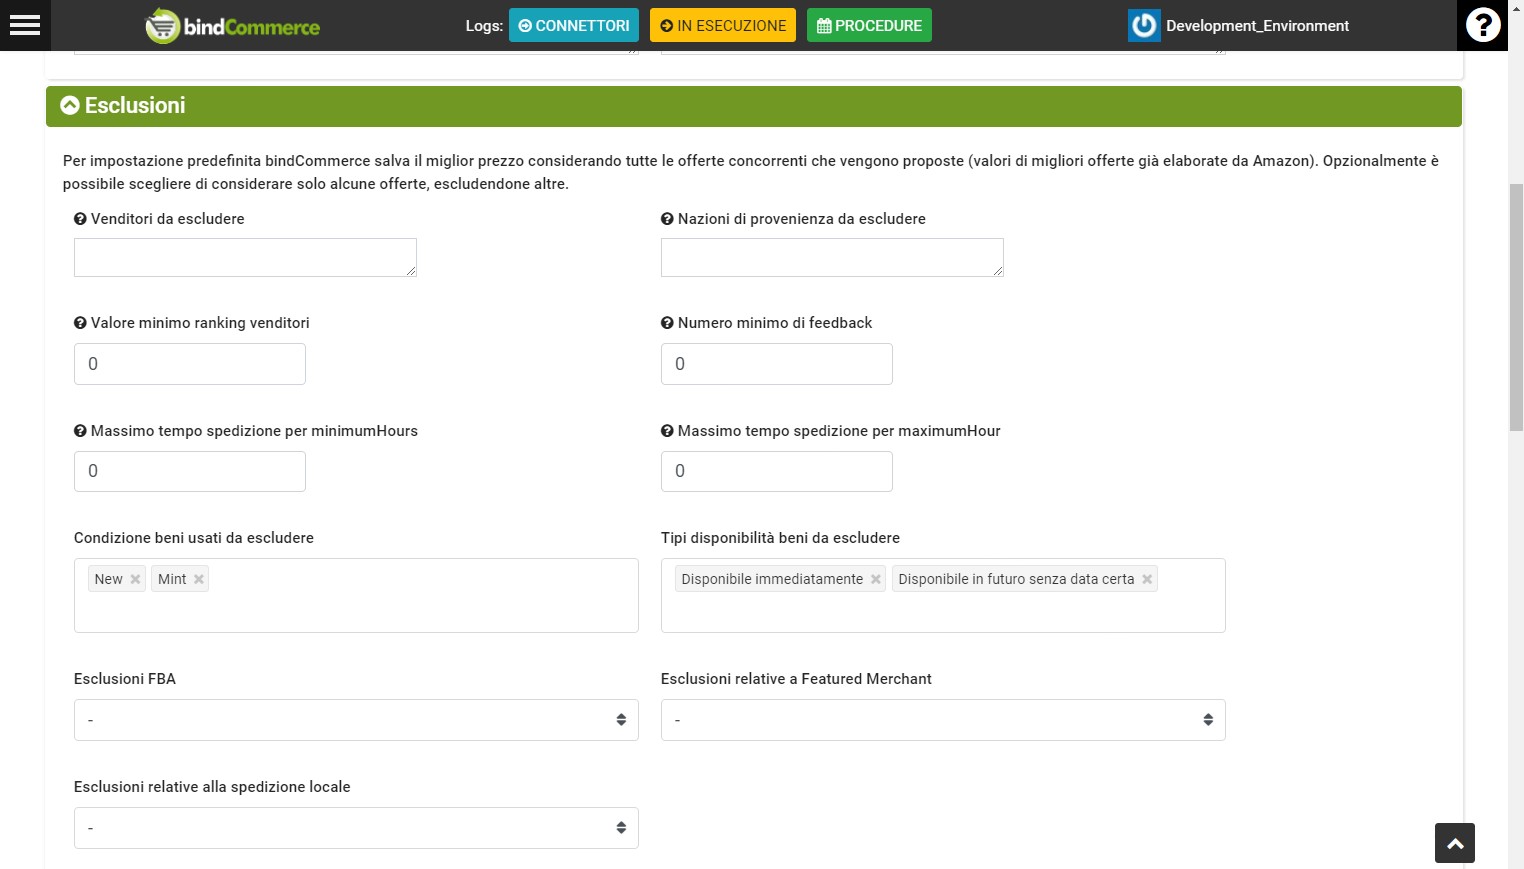Click the Development_Environment label
Screen dimensions: 1524x869
[x=1258, y=25]
